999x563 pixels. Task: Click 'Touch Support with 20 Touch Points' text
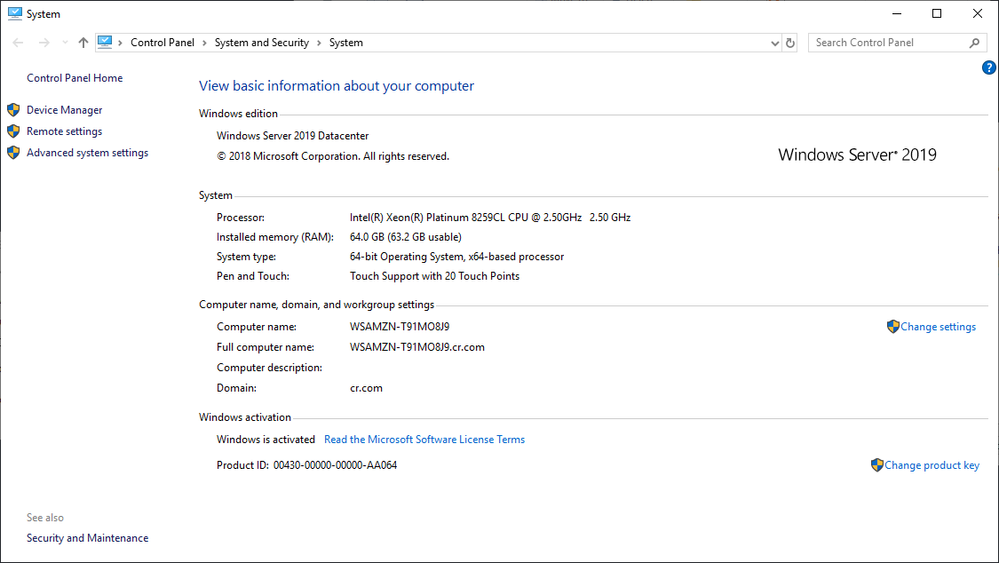tap(435, 276)
